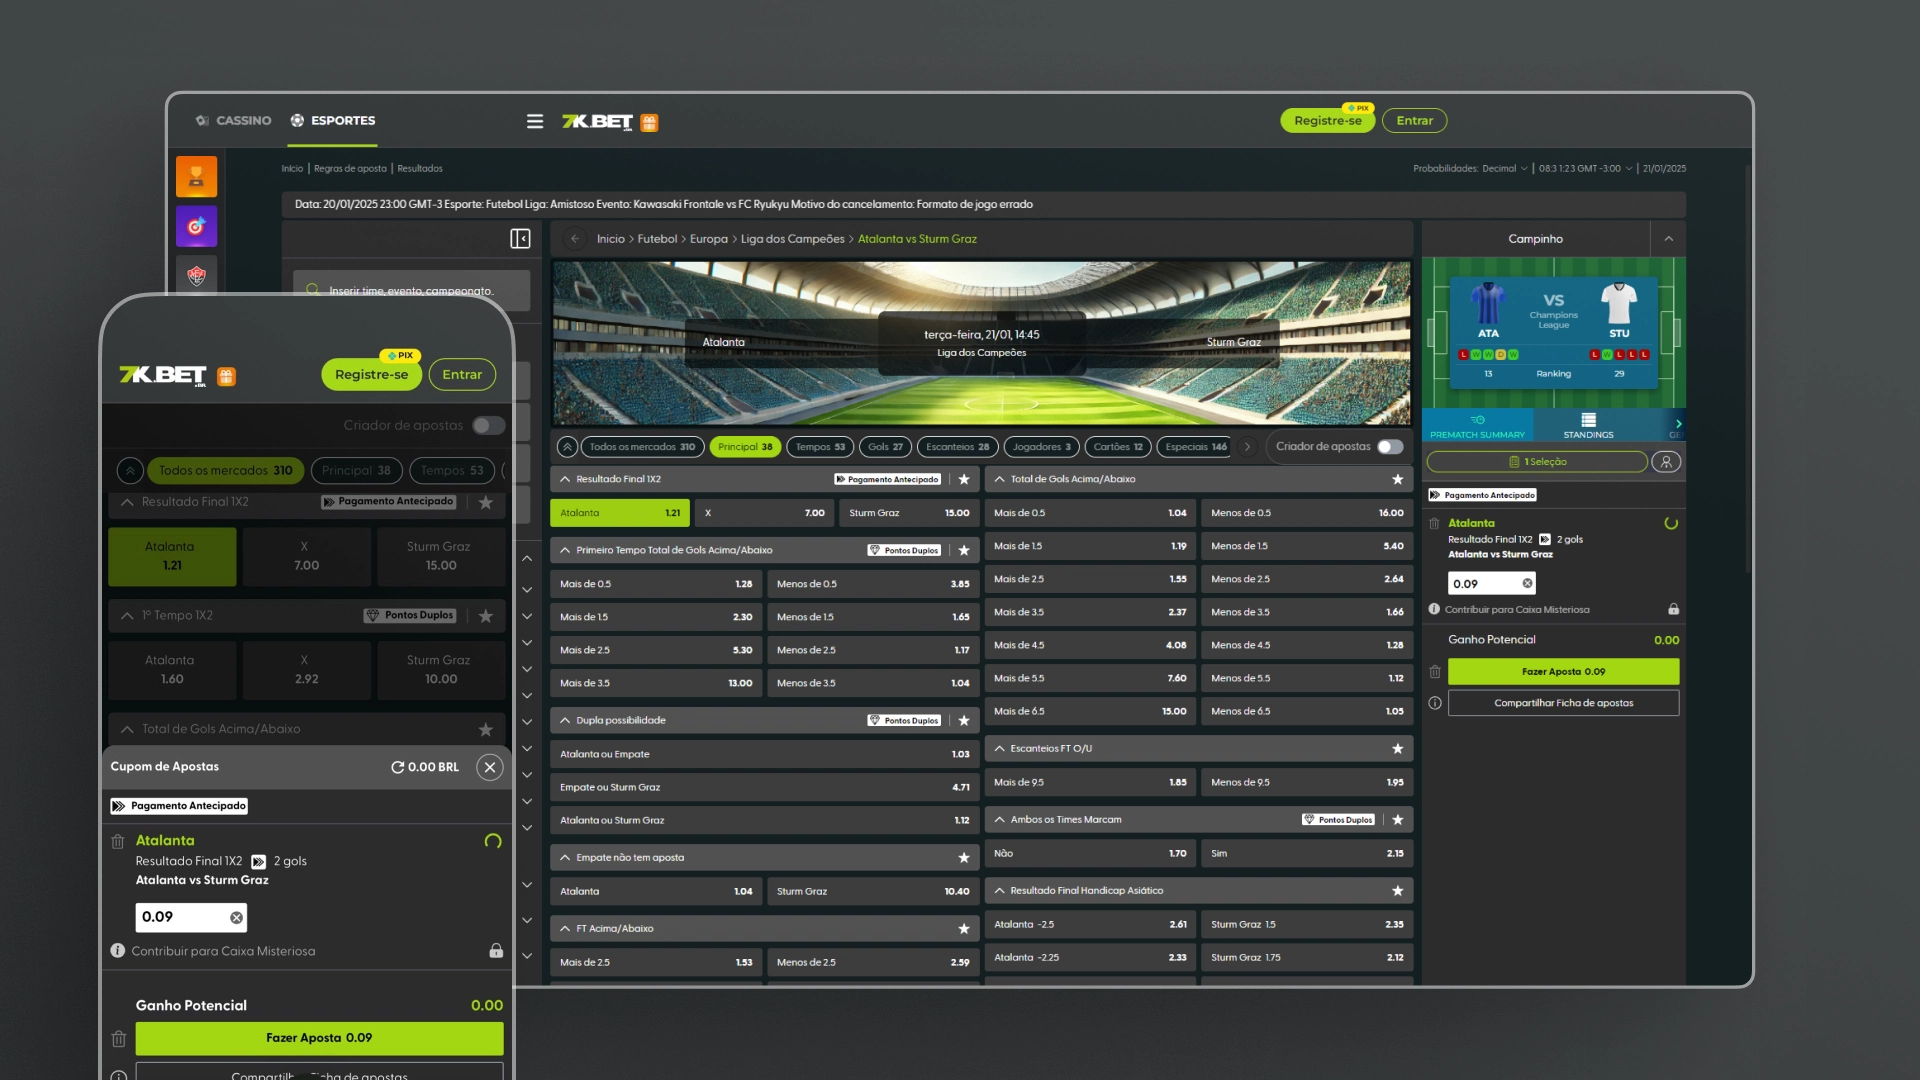The height and width of the screenshot is (1080, 1920).
Task: Click desktop Fazer Aposta 0.09 button
Action: [1563, 672]
